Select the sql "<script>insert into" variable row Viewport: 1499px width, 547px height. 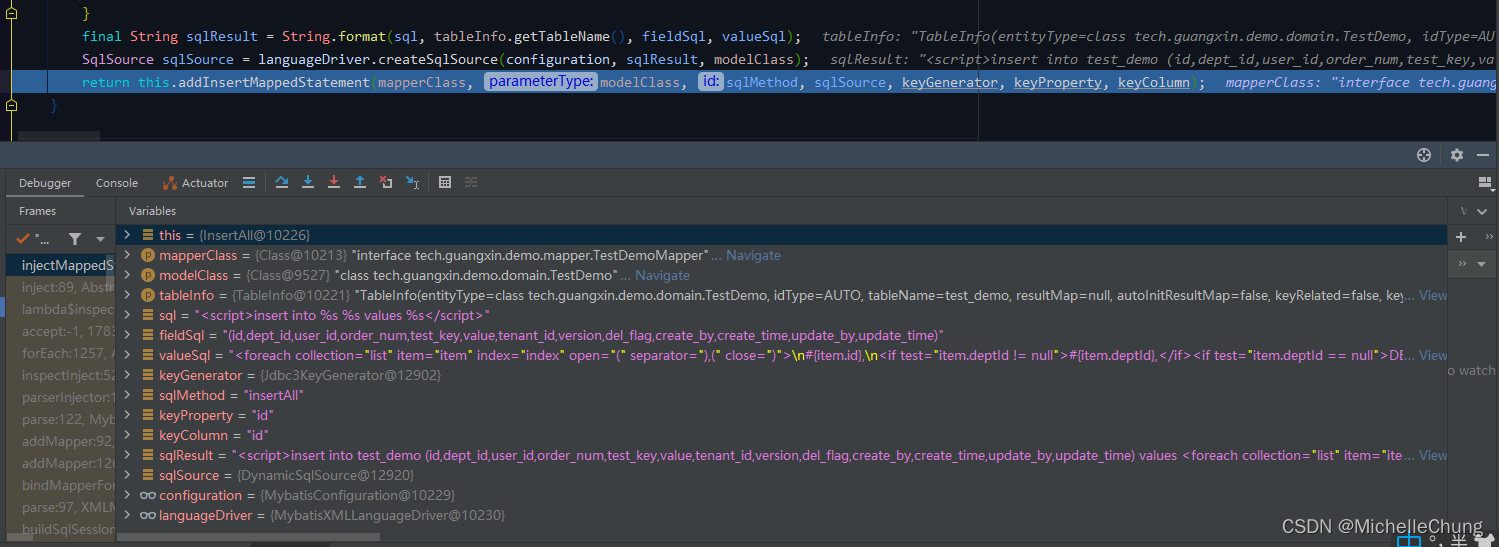(782, 315)
